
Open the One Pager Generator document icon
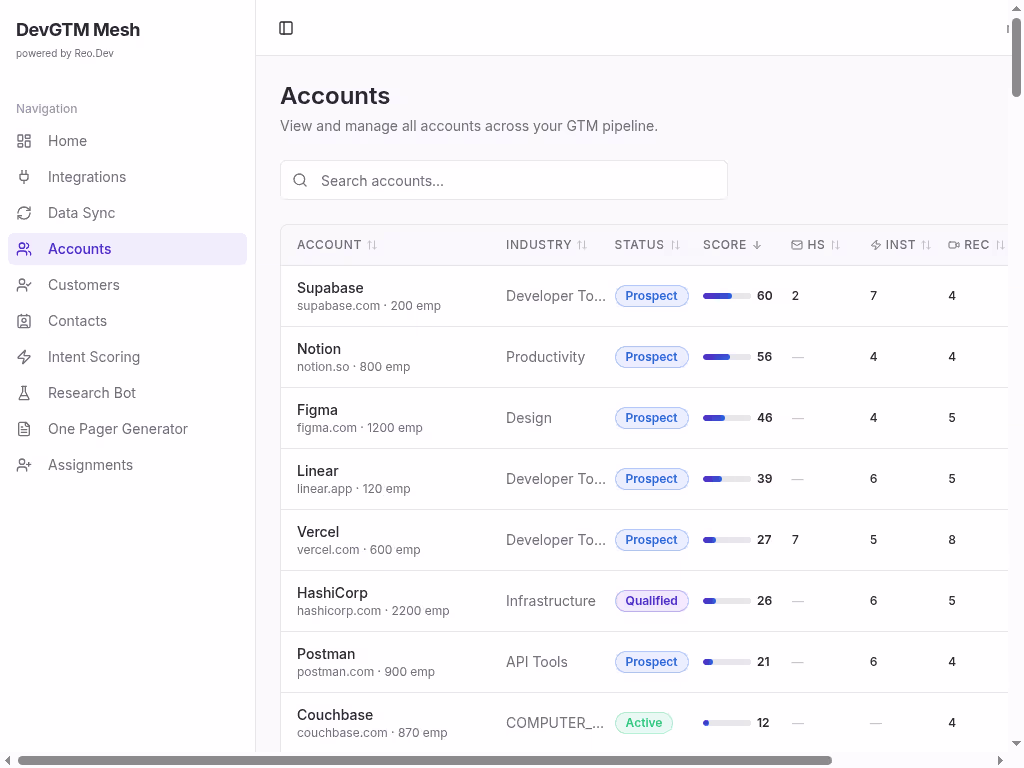pos(24,429)
